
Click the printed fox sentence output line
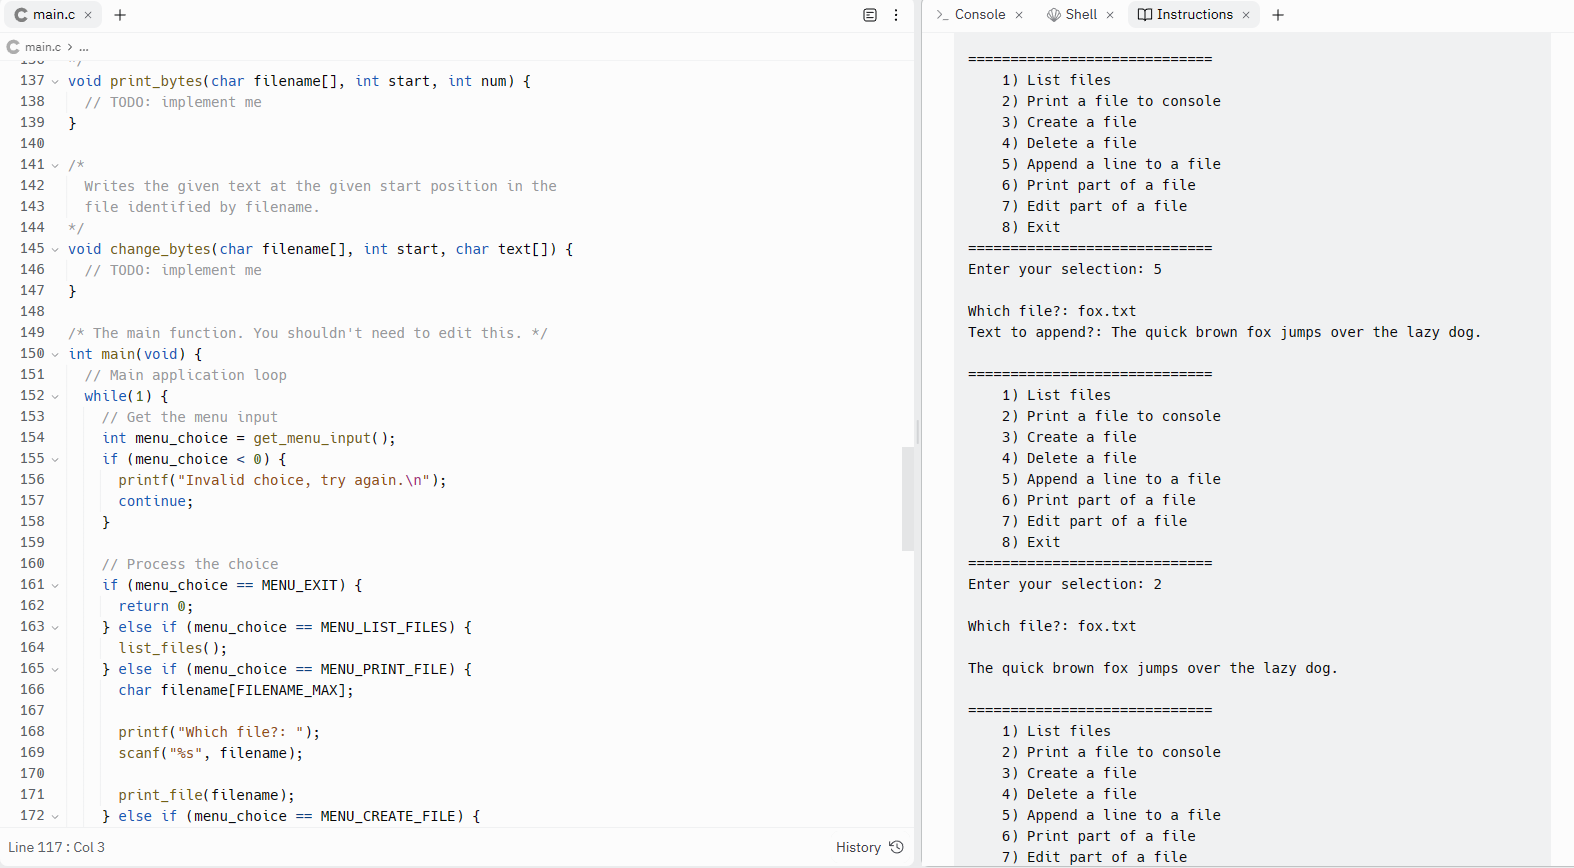point(1153,668)
